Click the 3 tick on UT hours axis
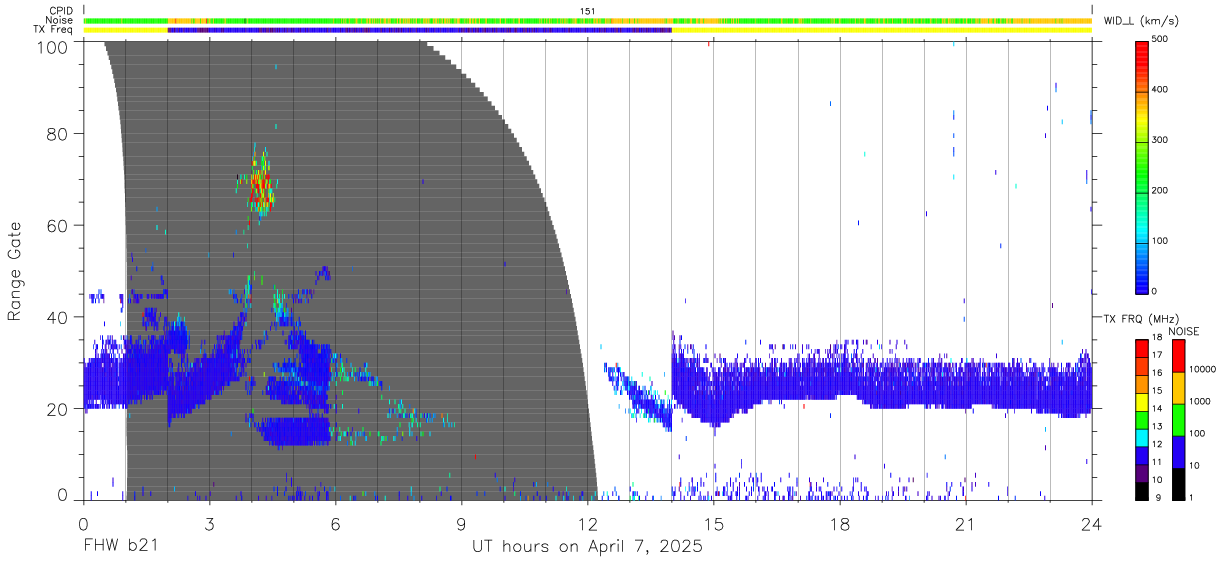 point(209,524)
